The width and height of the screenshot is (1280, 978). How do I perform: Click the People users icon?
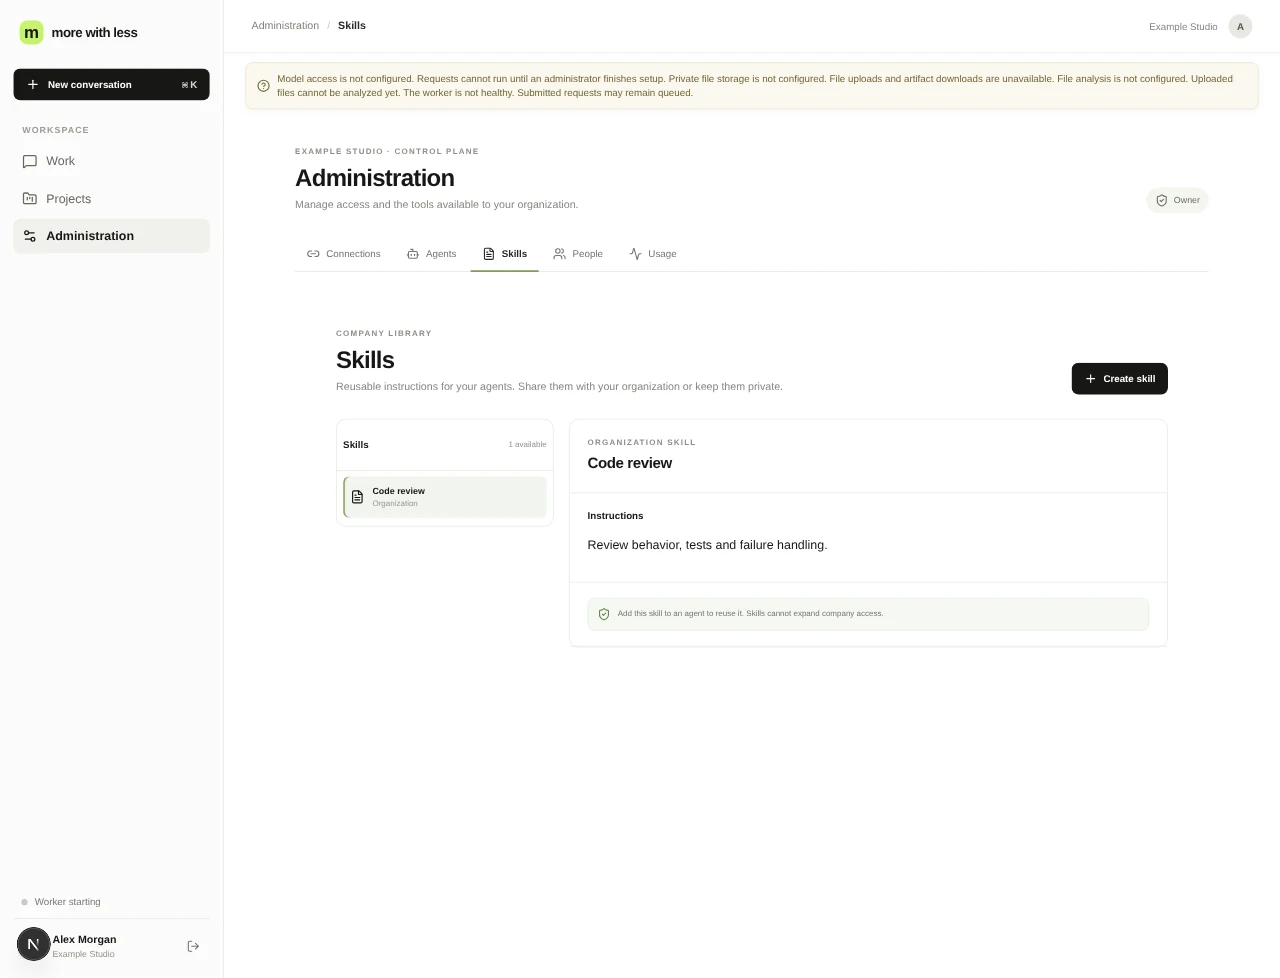pyautogui.click(x=560, y=254)
